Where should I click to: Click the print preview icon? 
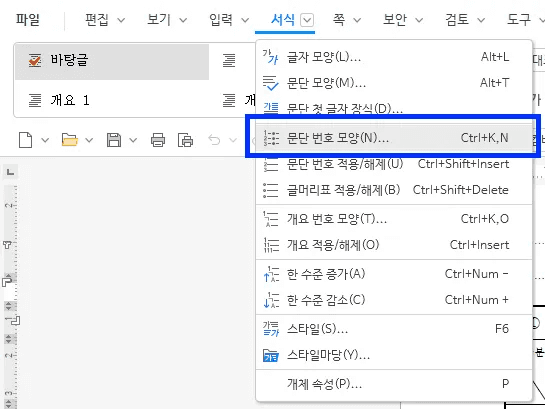[185, 140]
